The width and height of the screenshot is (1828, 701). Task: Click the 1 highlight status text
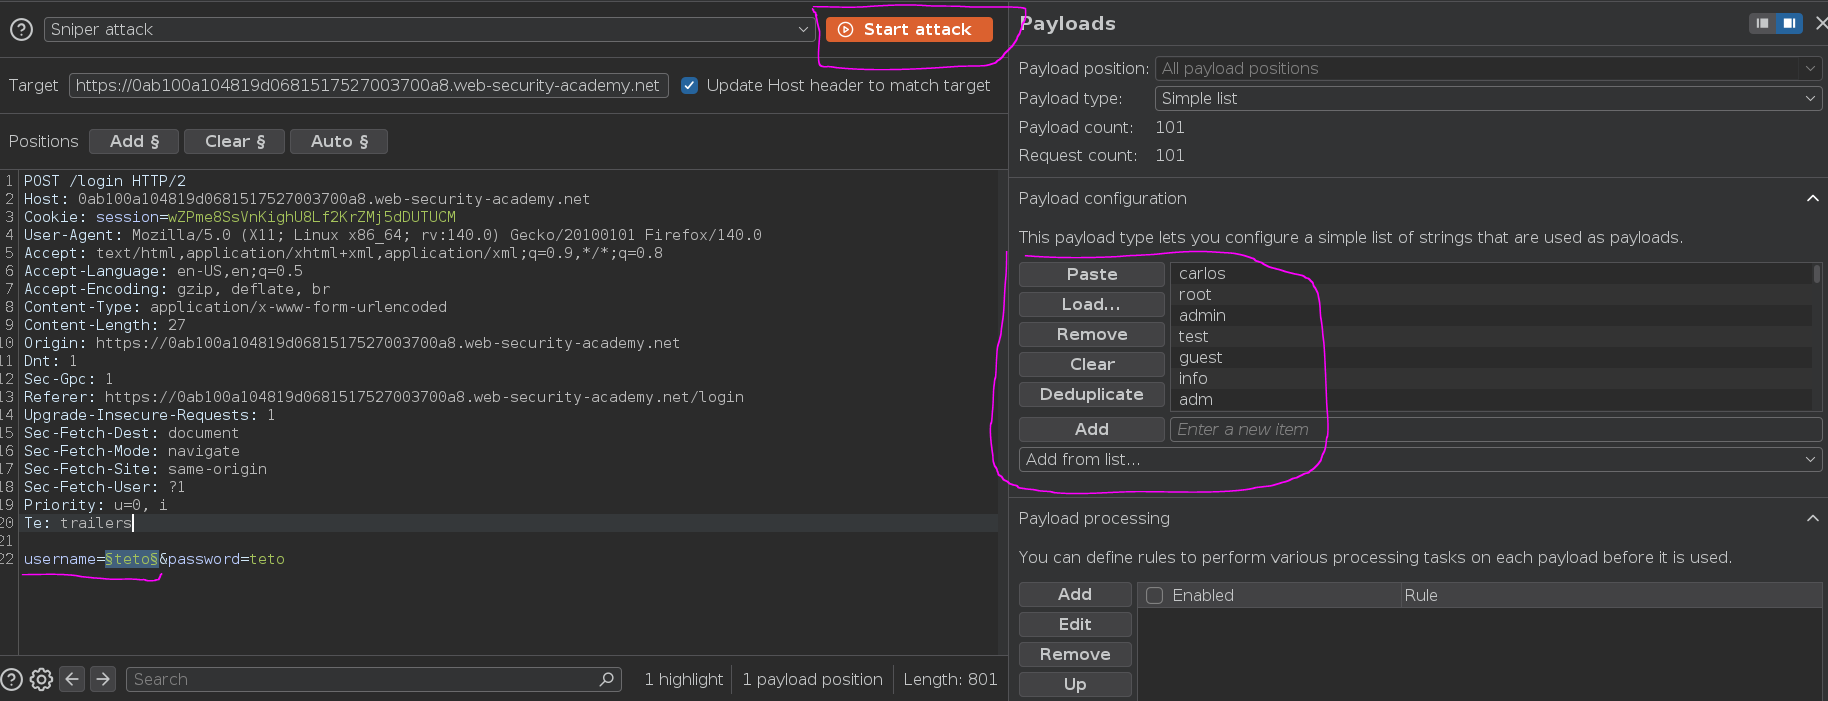[x=684, y=679]
